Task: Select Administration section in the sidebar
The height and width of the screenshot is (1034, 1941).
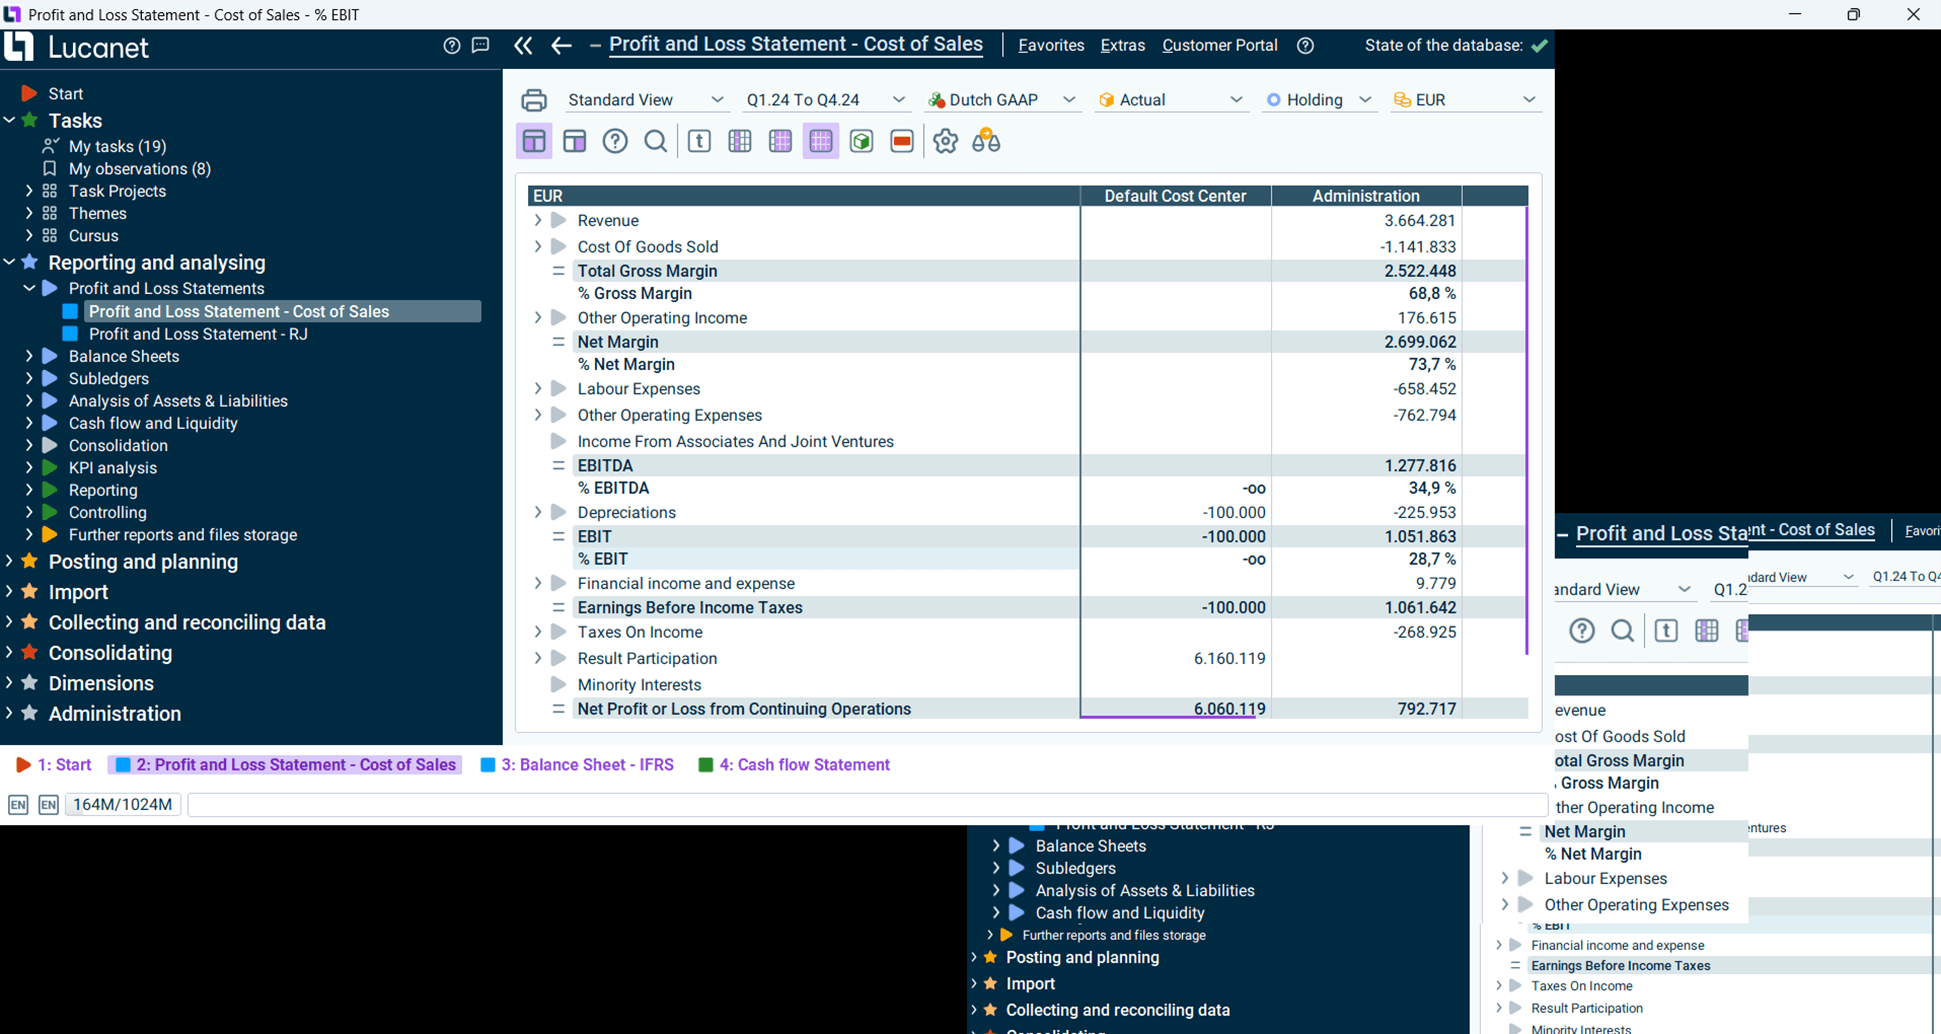Action: tap(115, 714)
